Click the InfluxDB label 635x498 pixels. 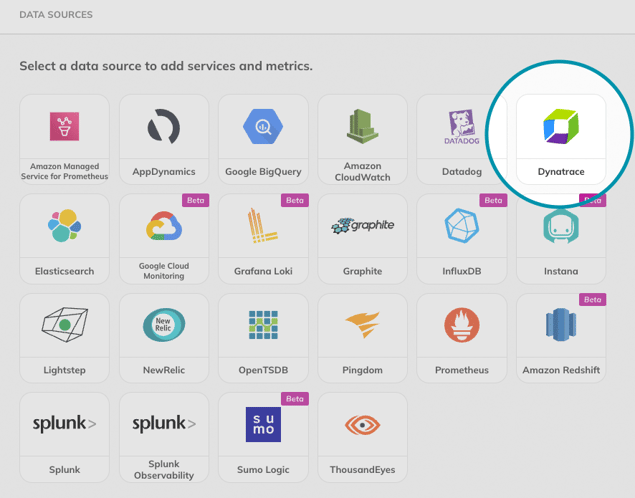tap(462, 271)
